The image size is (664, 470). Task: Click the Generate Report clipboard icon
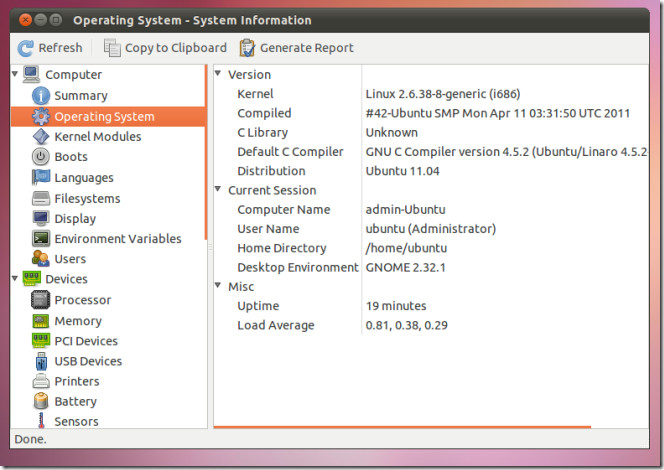[x=247, y=48]
